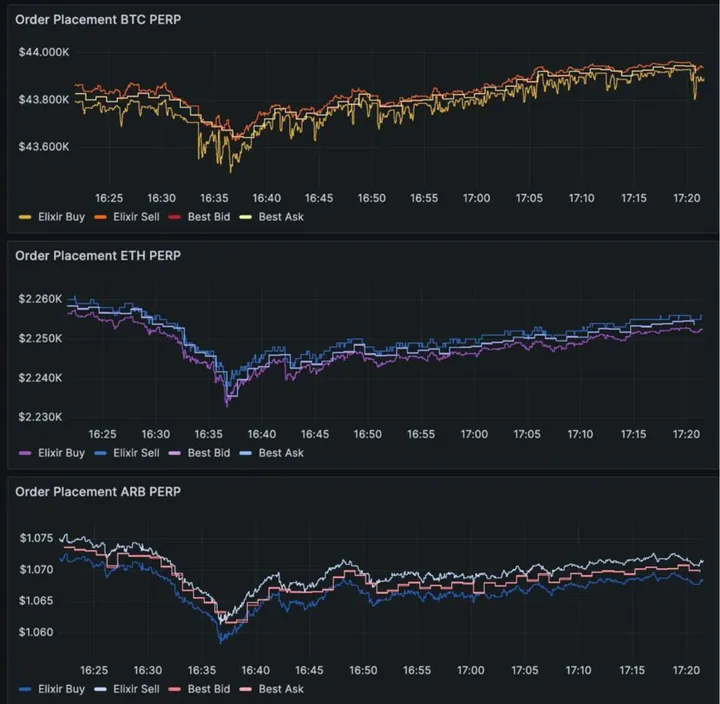This screenshot has height=704, width=720.
Task: Toggle Best Ask series in ETH PERP legend
Action: click(281, 453)
